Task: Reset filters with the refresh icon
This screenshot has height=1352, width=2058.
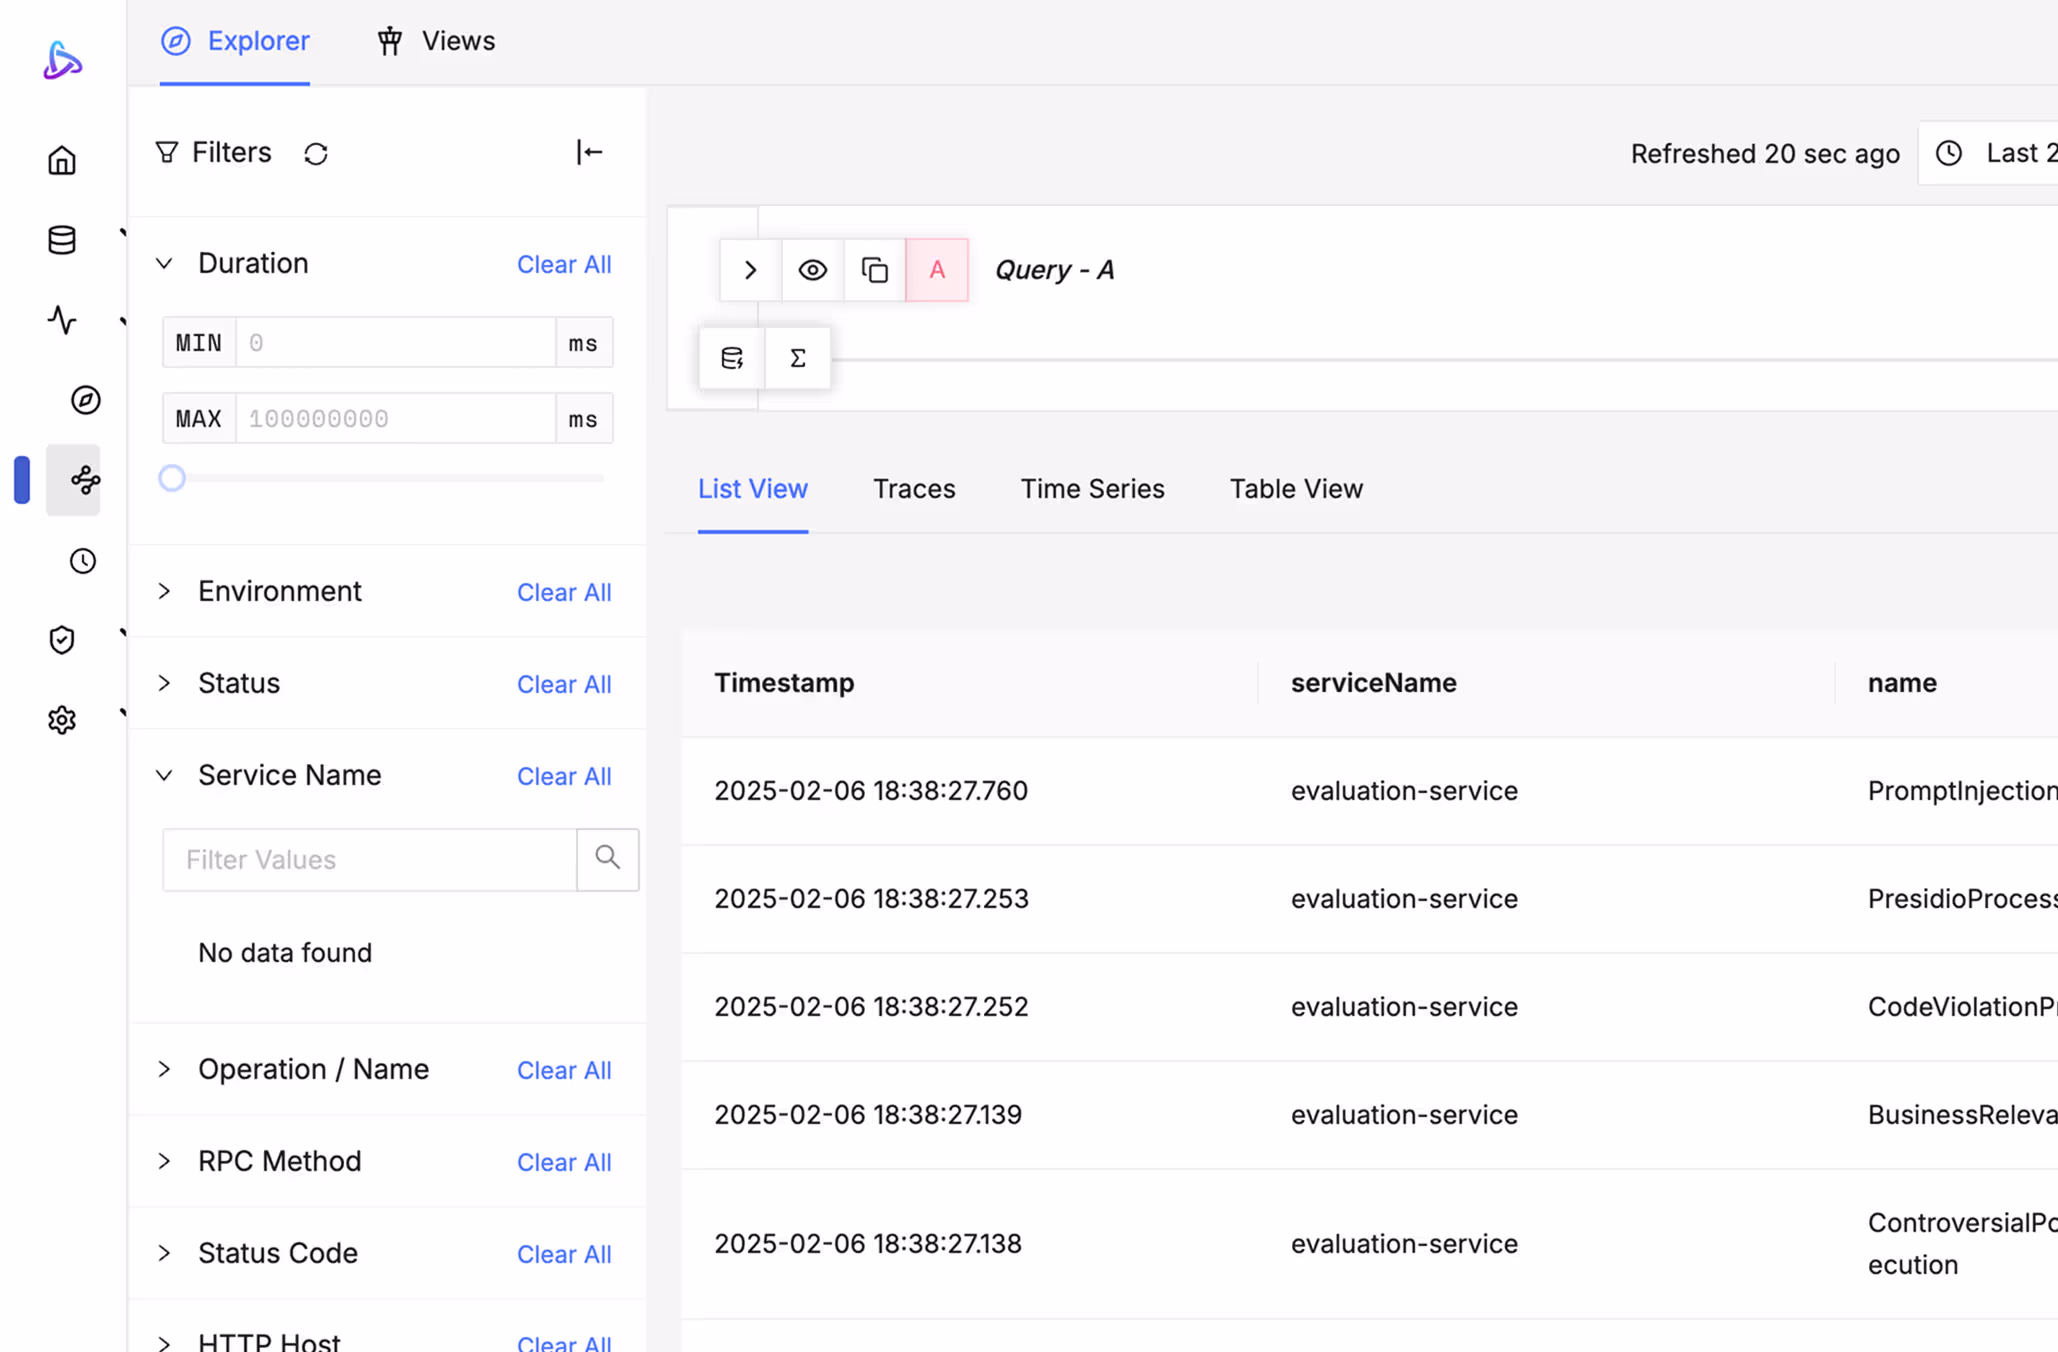Action: pos(316,154)
